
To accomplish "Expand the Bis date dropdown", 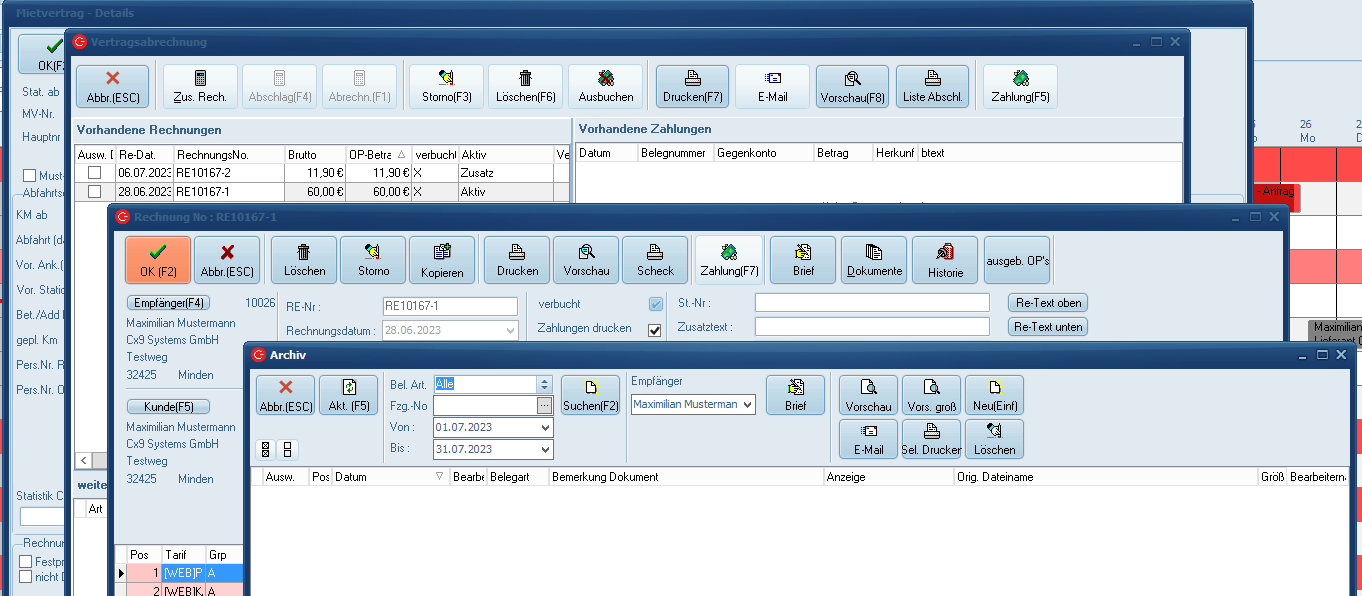I will 545,451.
